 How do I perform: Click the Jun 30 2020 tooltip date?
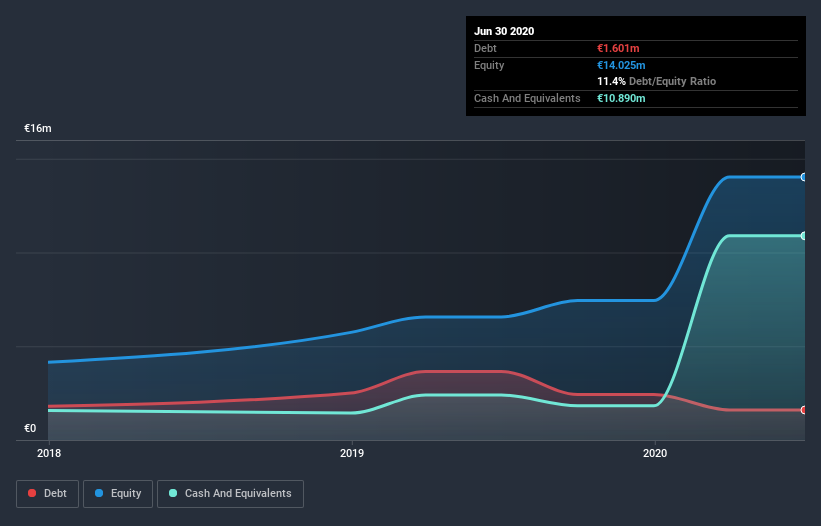click(504, 31)
